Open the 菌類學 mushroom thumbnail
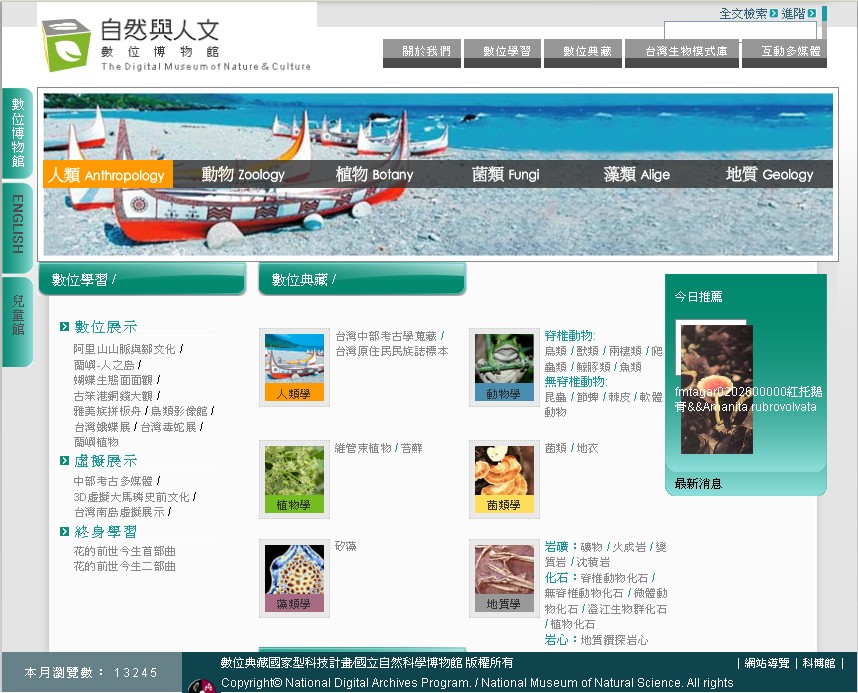 (504, 477)
